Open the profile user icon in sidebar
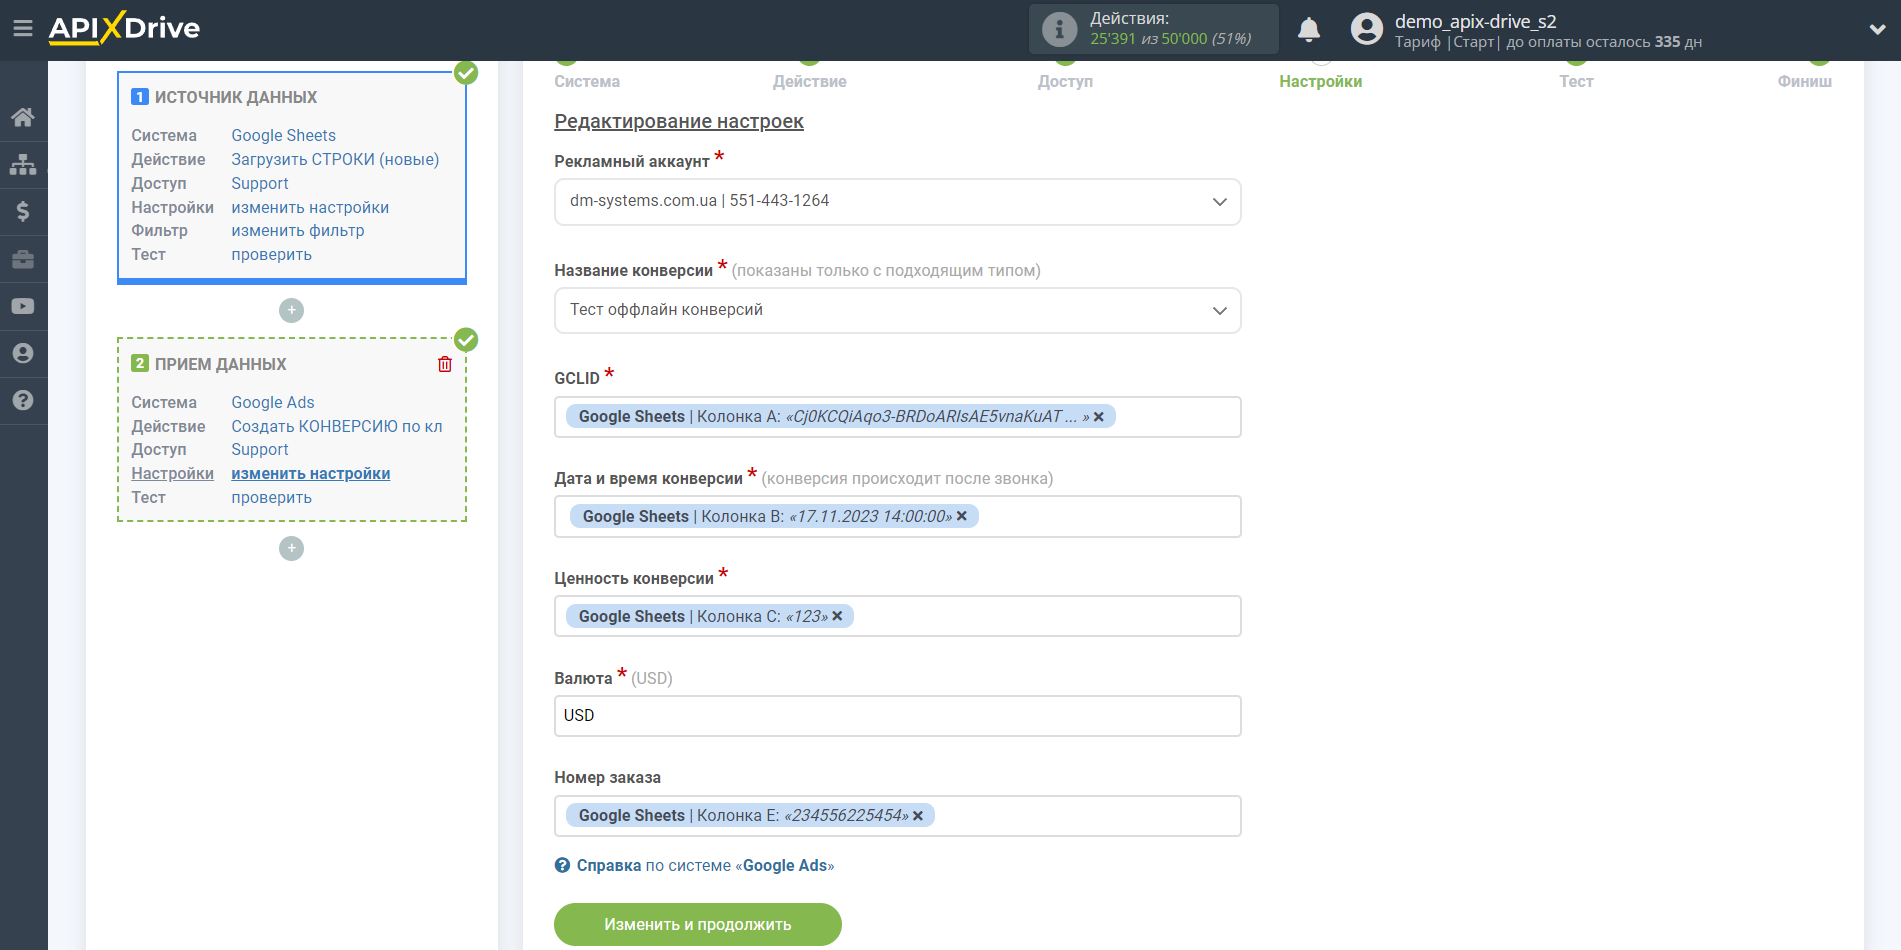 (x=23, y=353)
